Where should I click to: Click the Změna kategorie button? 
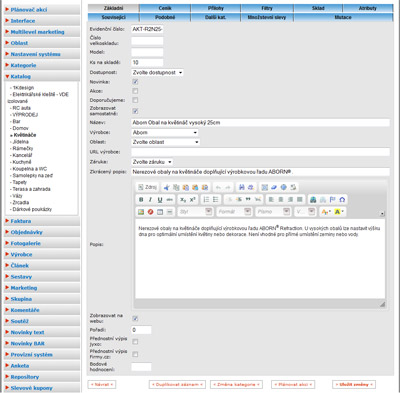point(236,384)
